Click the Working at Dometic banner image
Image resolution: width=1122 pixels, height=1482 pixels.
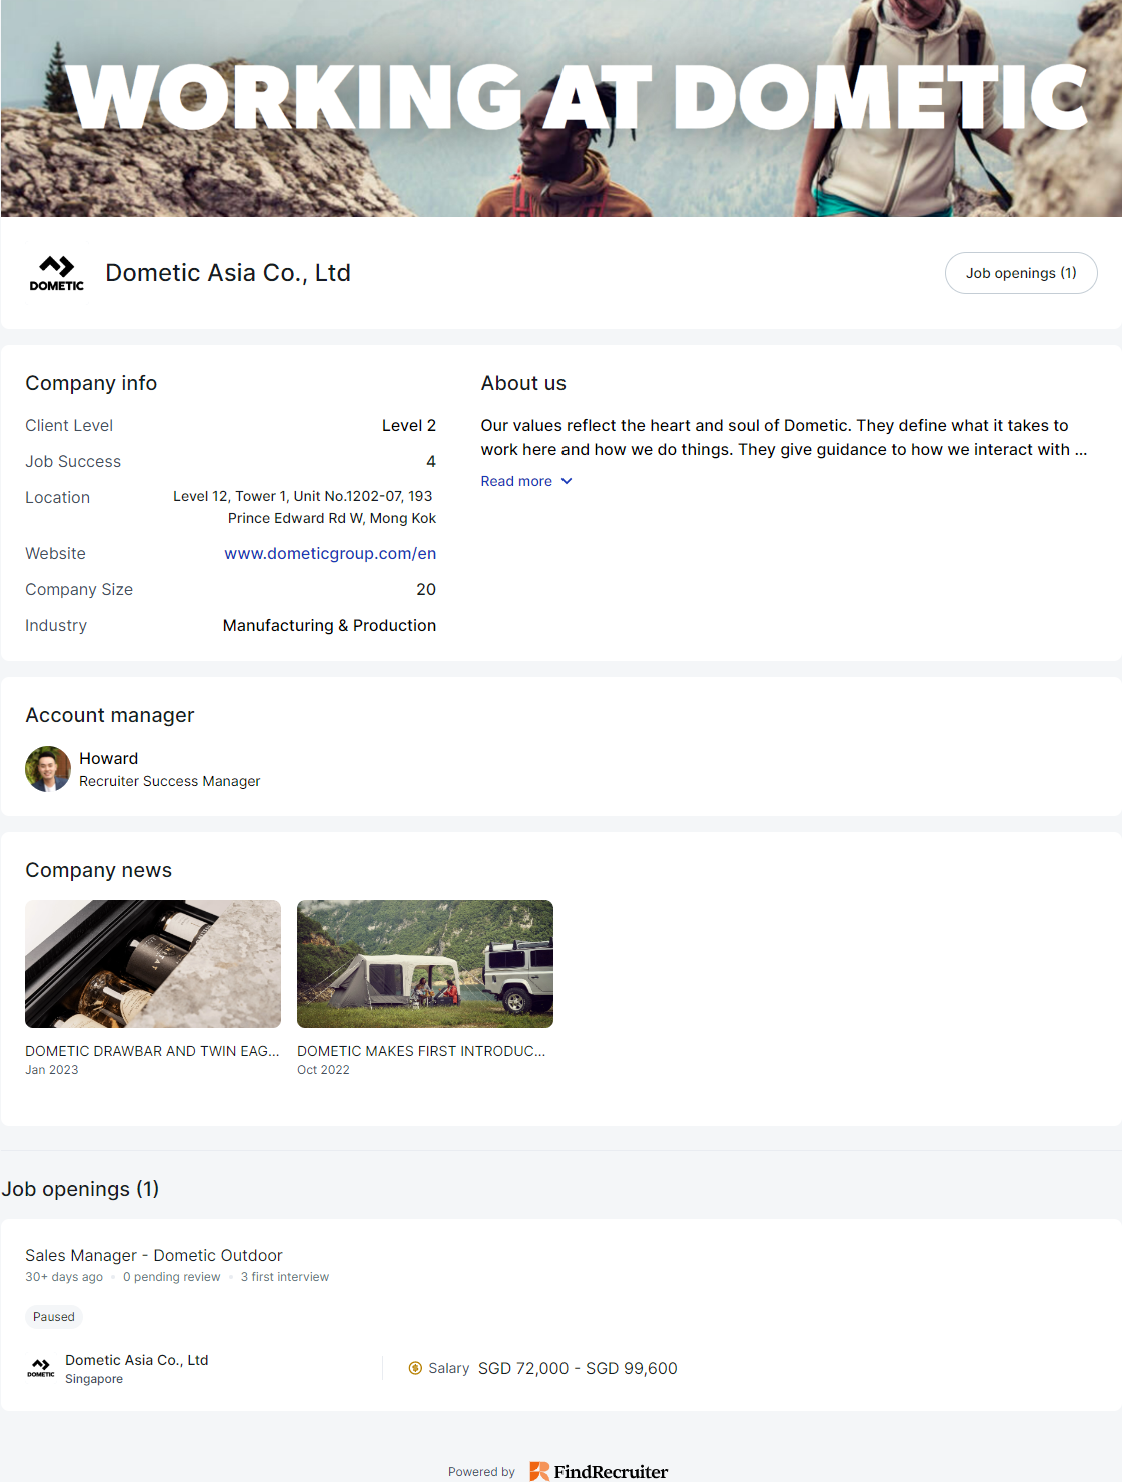click(560, 108)
